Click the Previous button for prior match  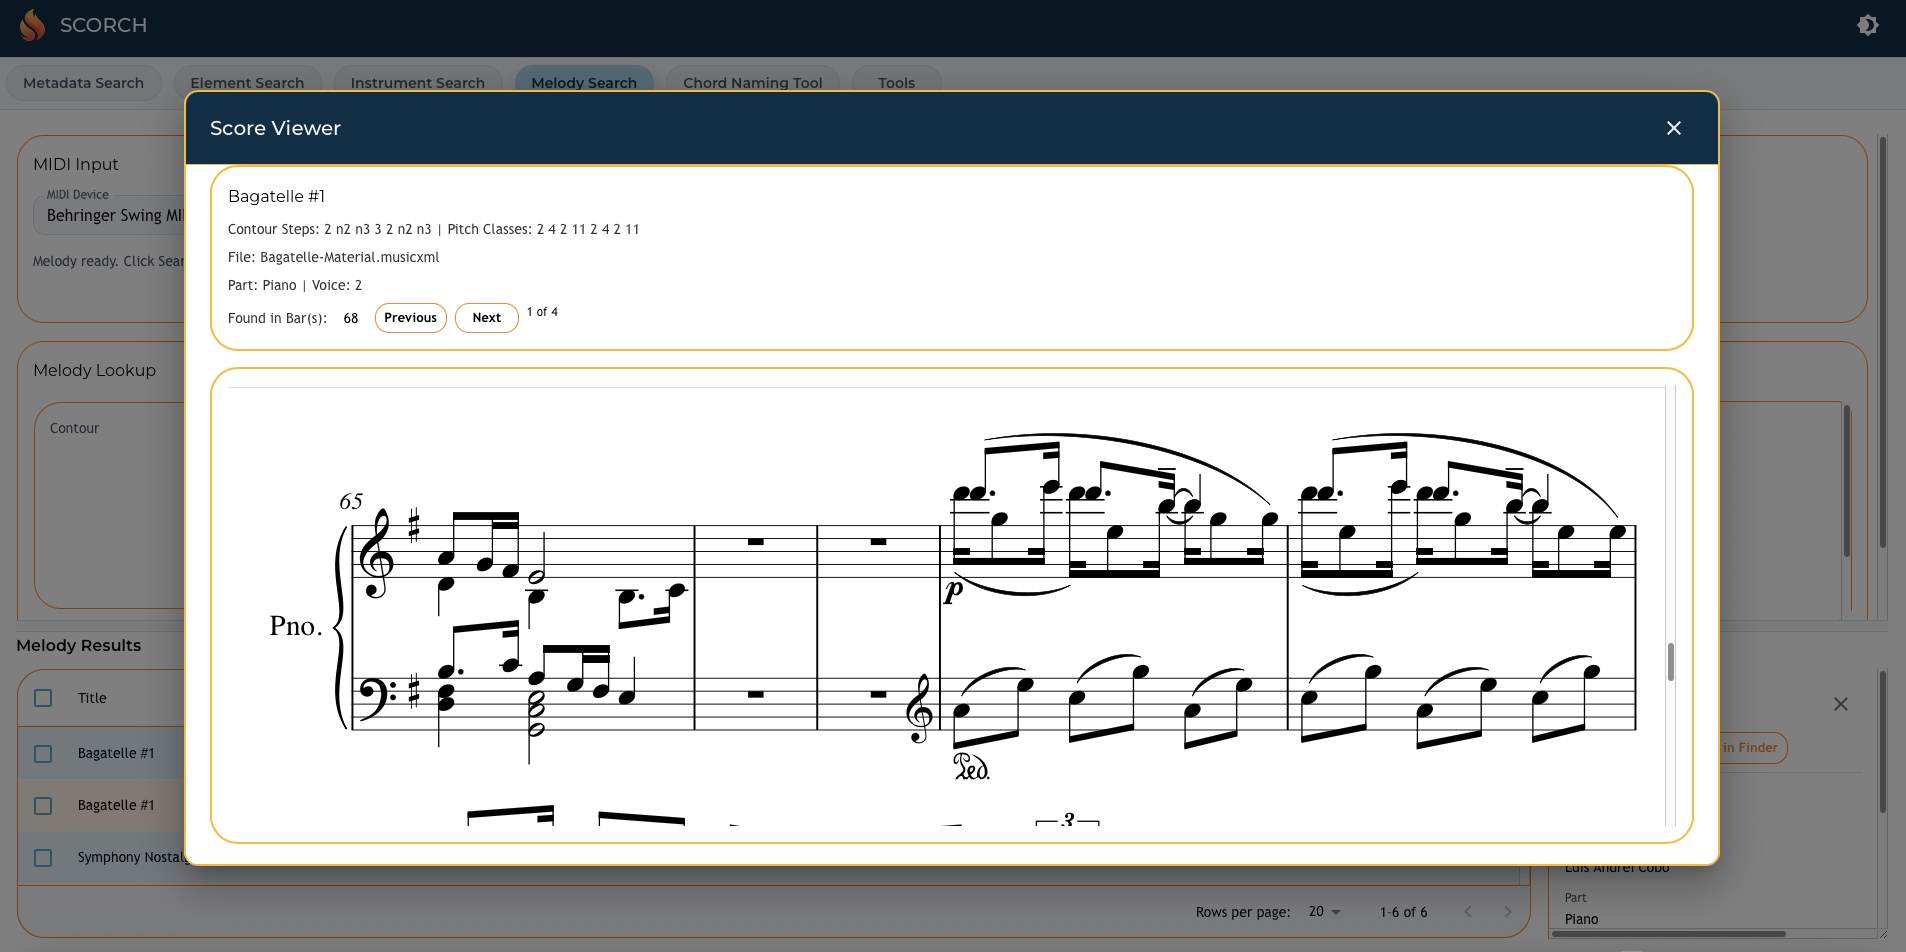pos(410,317)
